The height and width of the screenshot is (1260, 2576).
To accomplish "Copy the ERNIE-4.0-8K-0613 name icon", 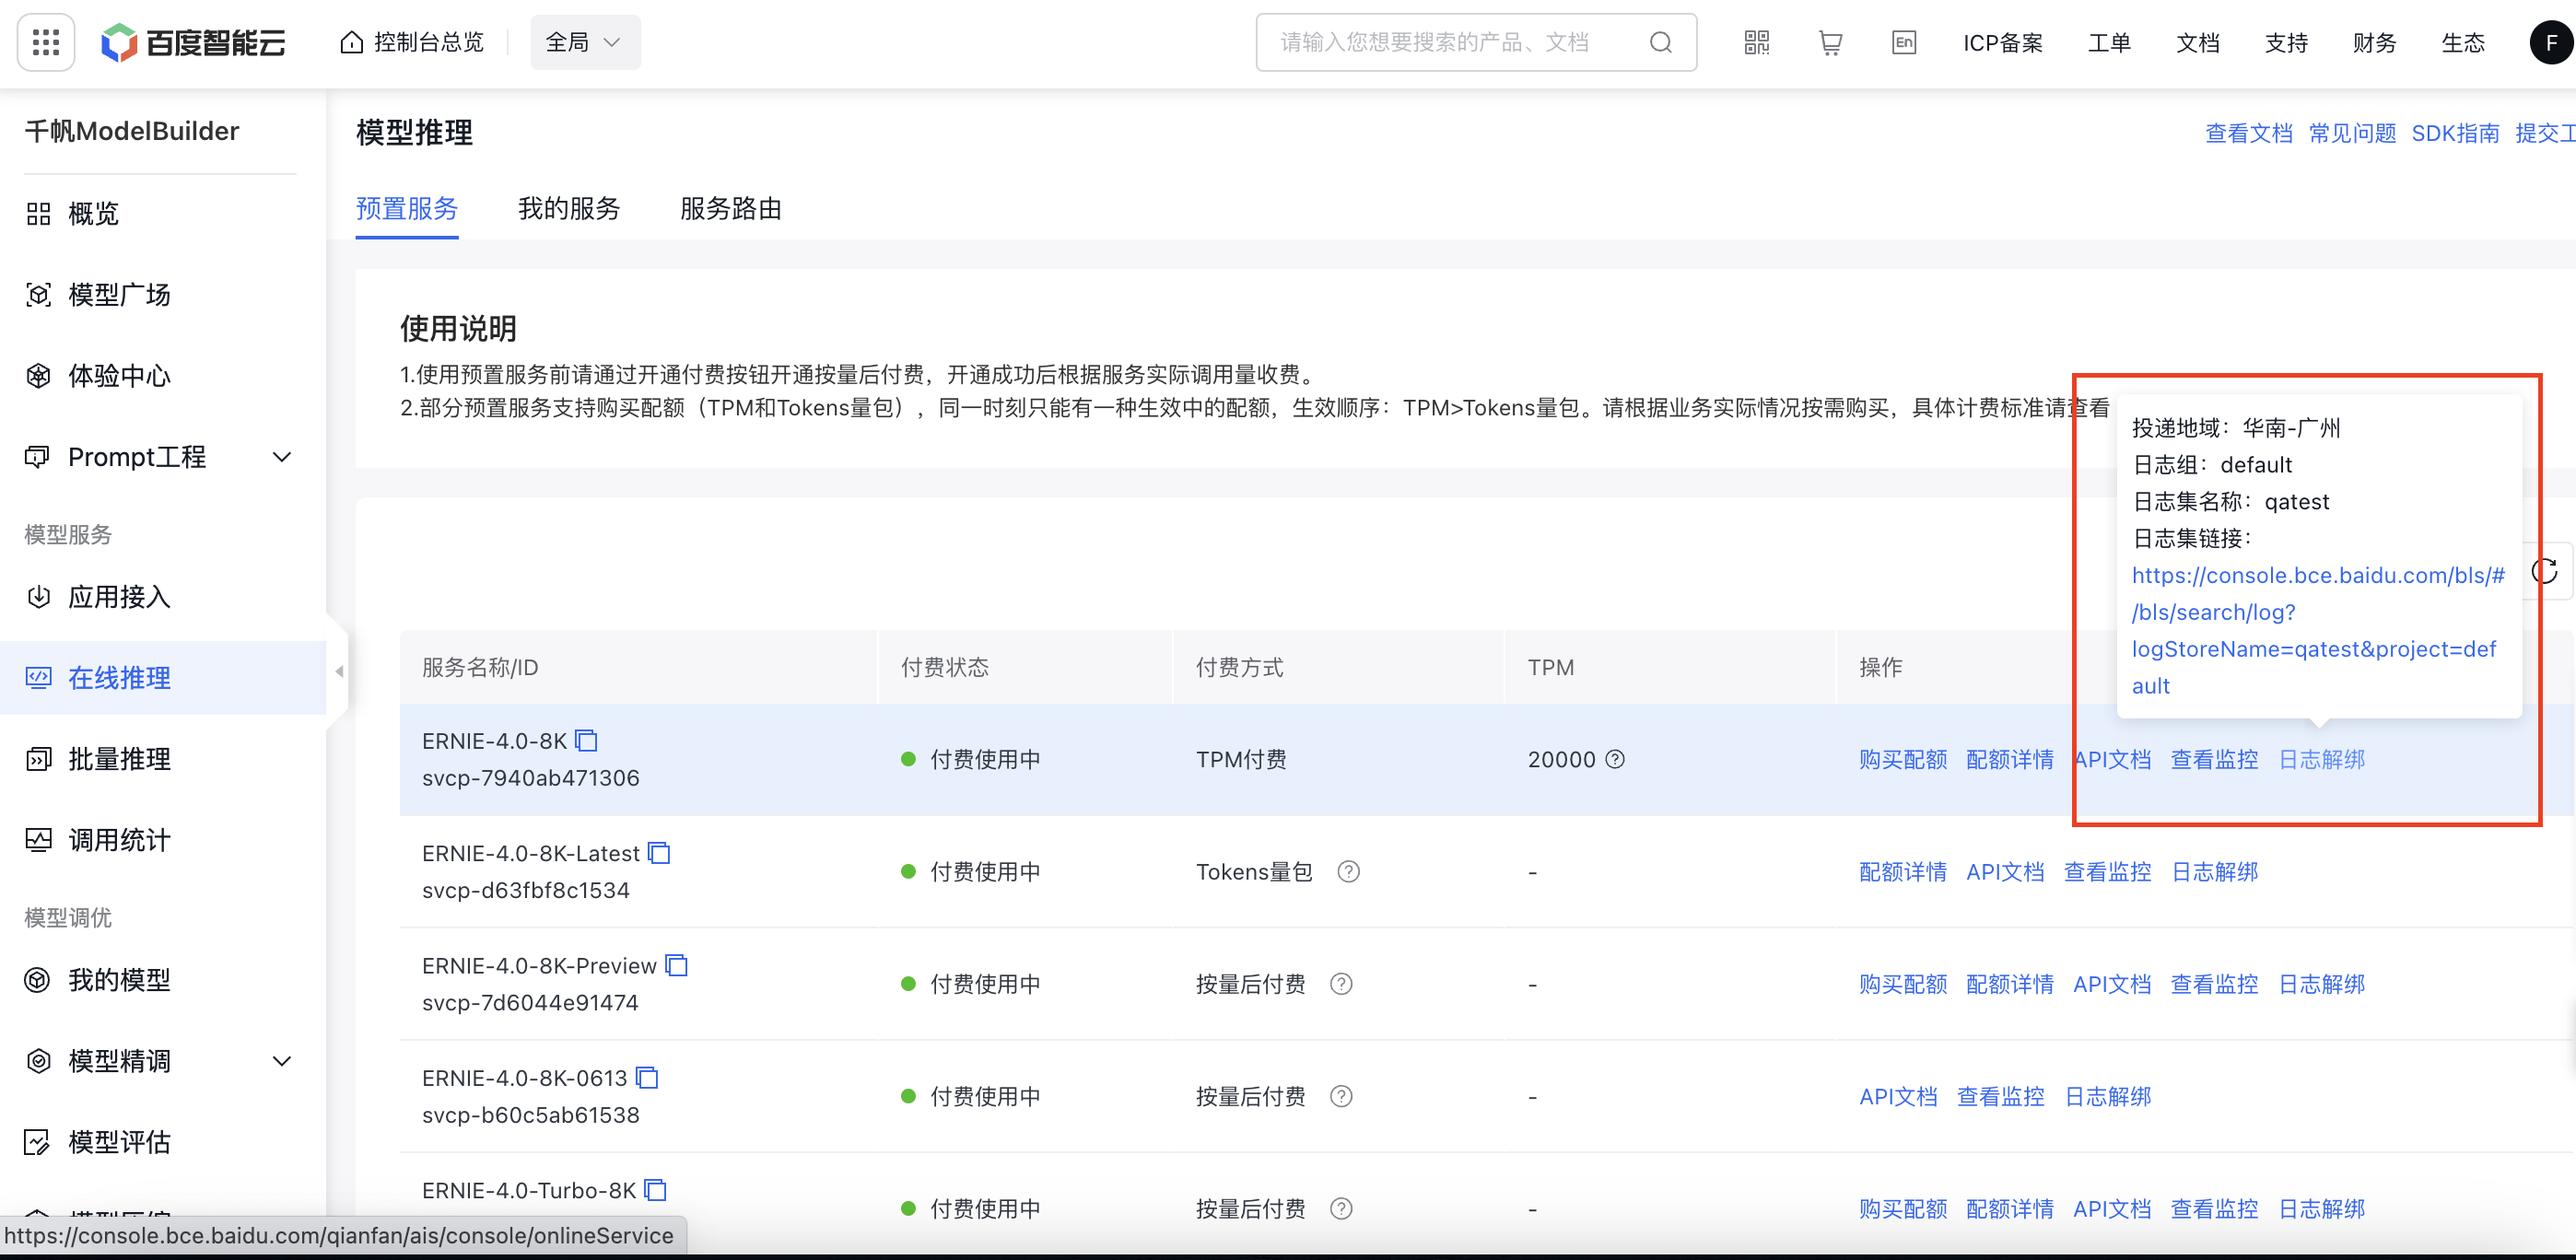I will (x=647, y=1078).
